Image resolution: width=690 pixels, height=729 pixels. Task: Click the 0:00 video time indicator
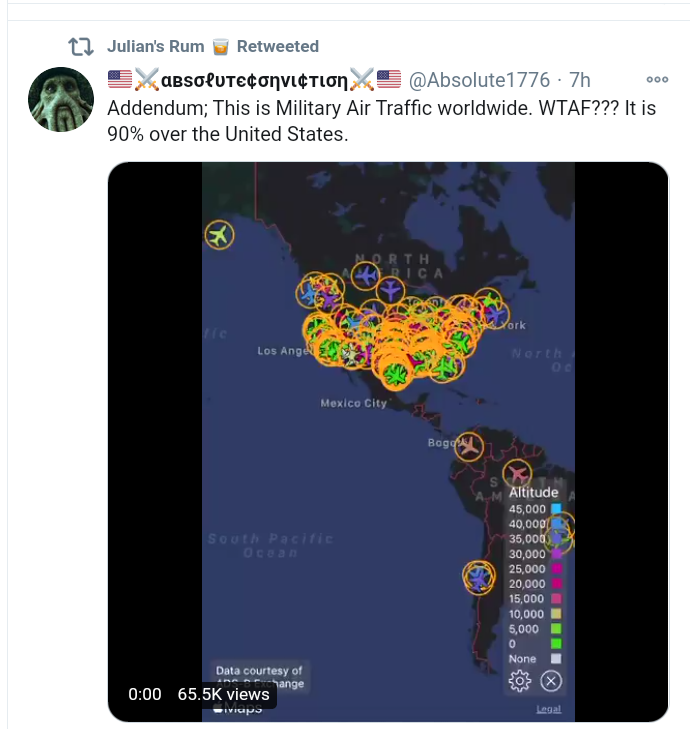pyautogui.click(x=145, y=694)
